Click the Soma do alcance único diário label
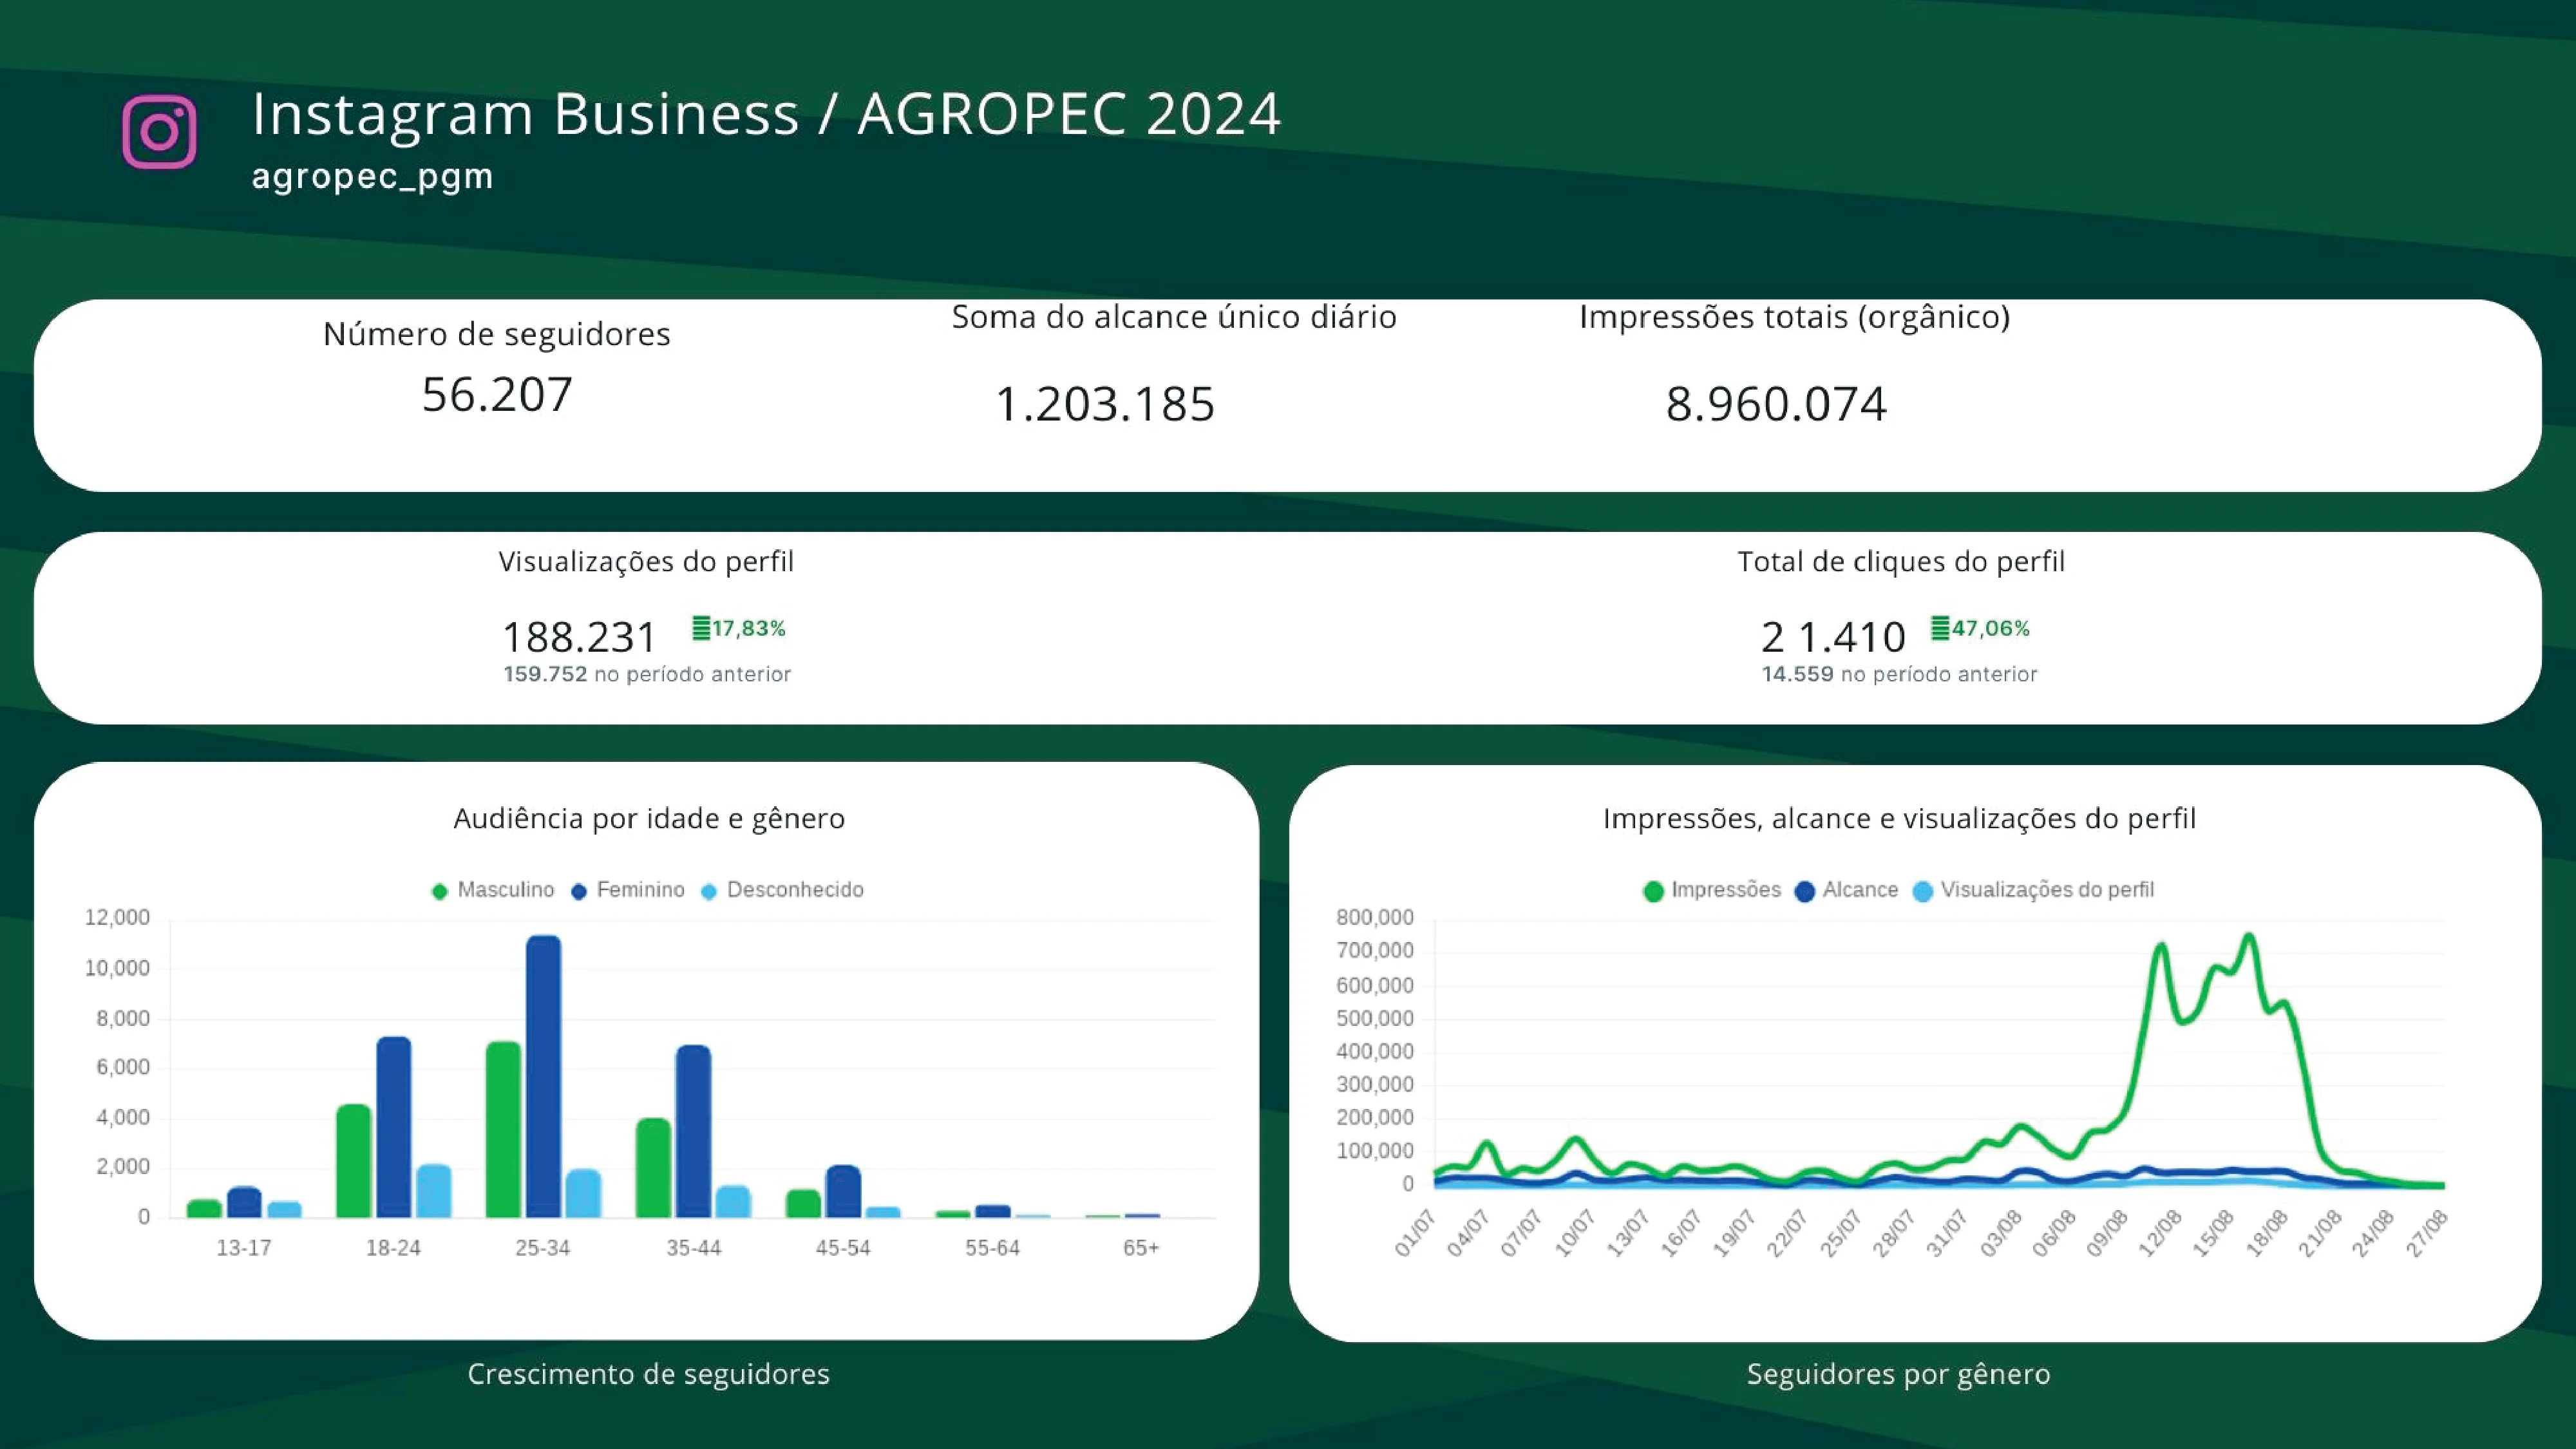 coord(1174,317)
